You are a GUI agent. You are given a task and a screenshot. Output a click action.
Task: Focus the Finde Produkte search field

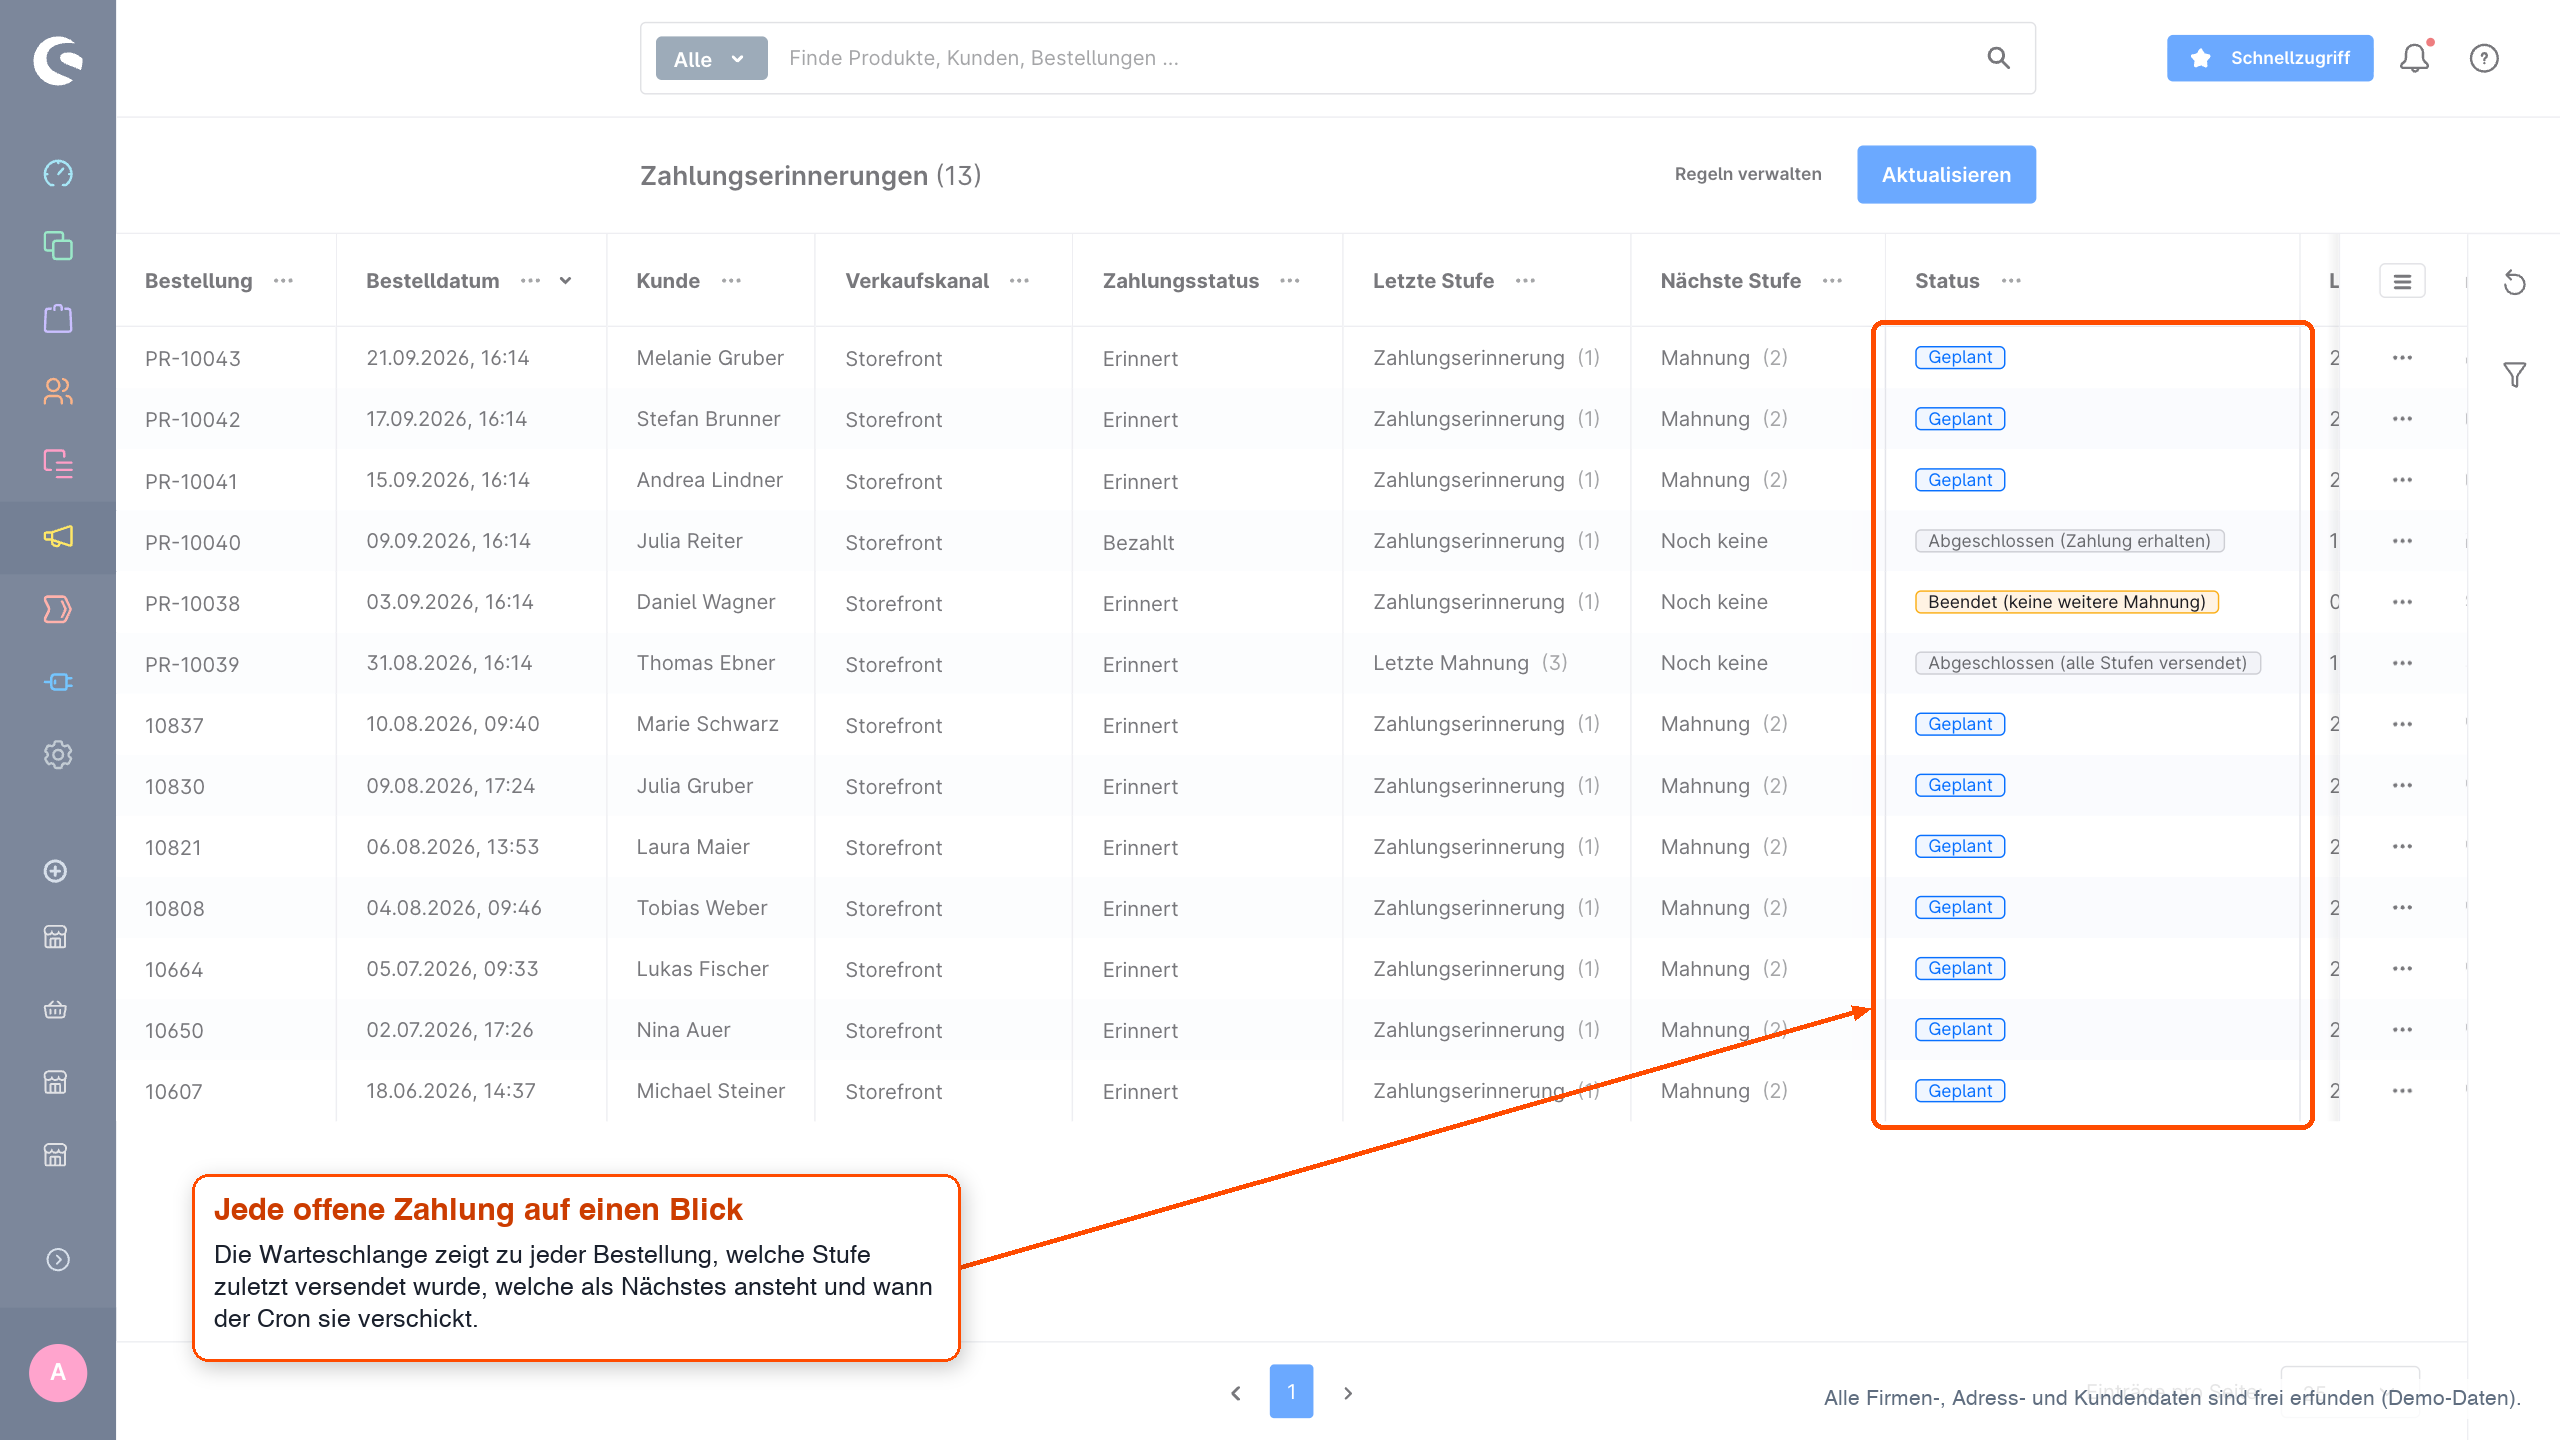1380,58
